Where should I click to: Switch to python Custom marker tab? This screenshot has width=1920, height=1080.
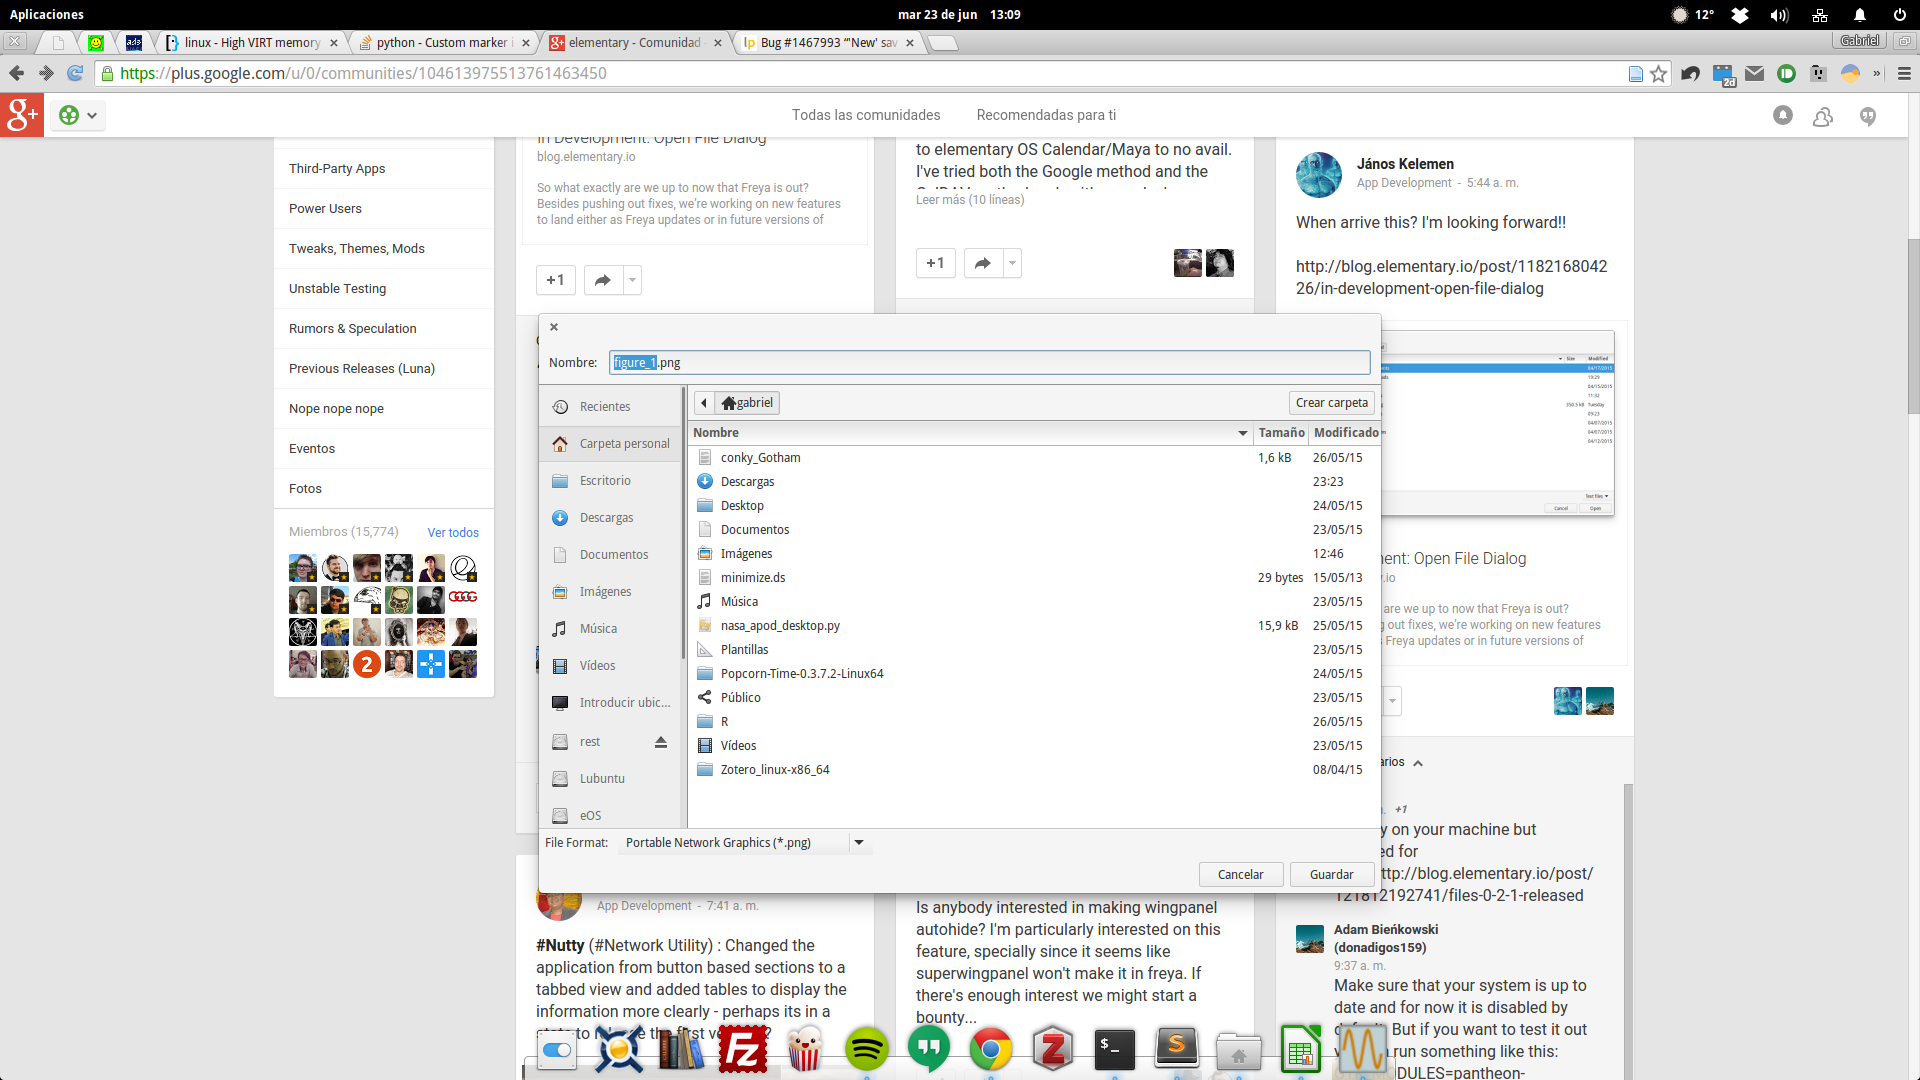pos(443,42)
